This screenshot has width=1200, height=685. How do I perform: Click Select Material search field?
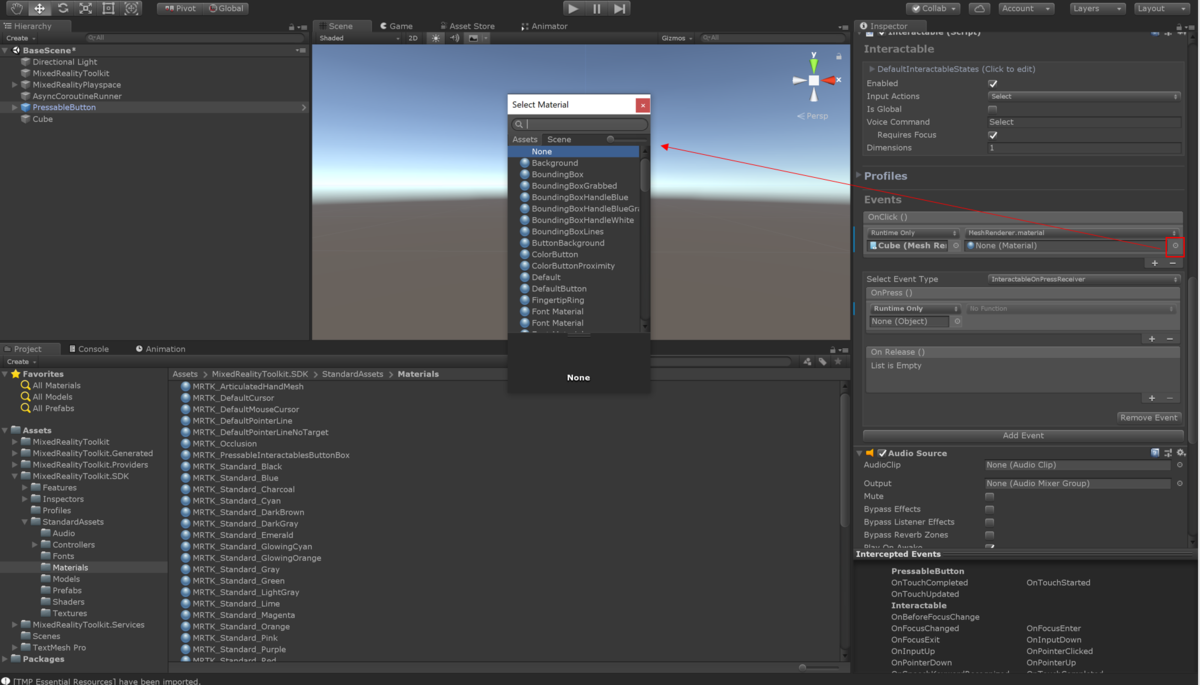580,125
